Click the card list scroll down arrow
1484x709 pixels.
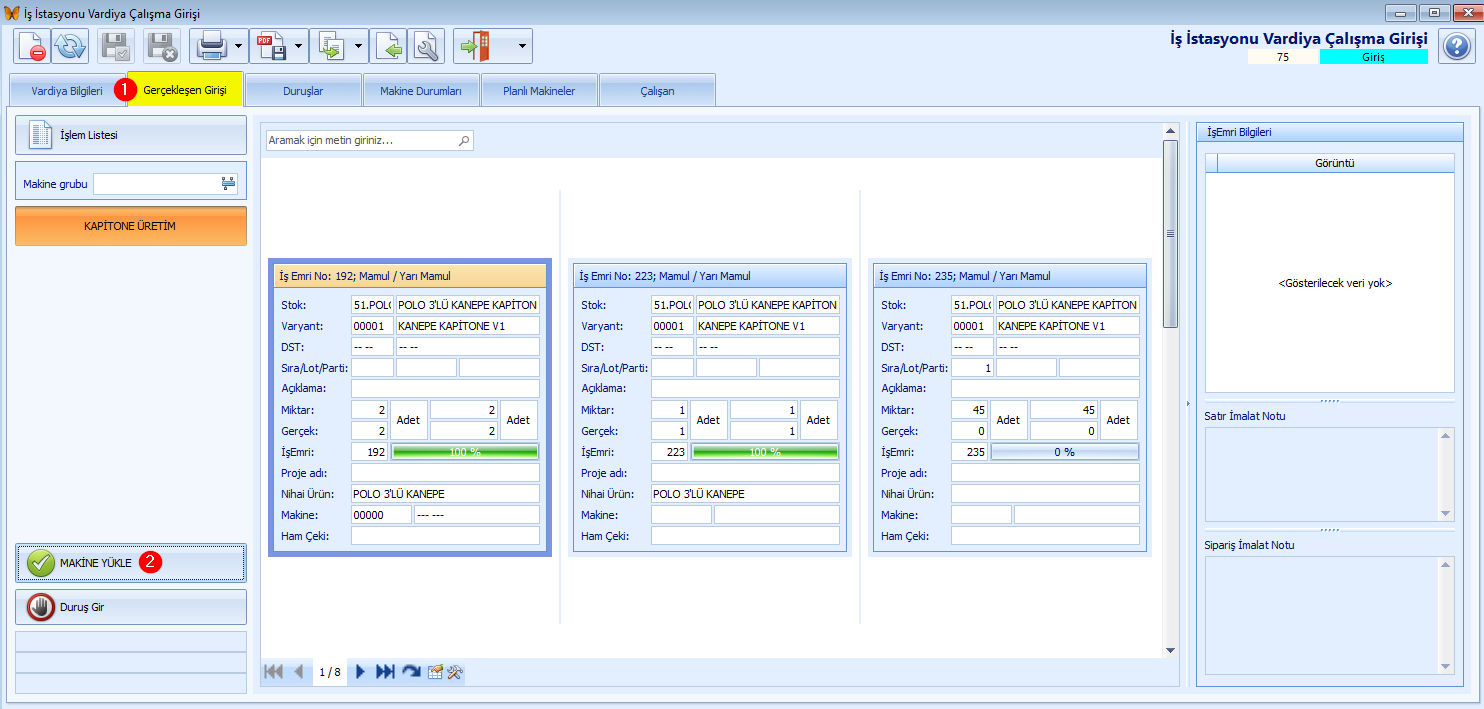coord(1170,651)
